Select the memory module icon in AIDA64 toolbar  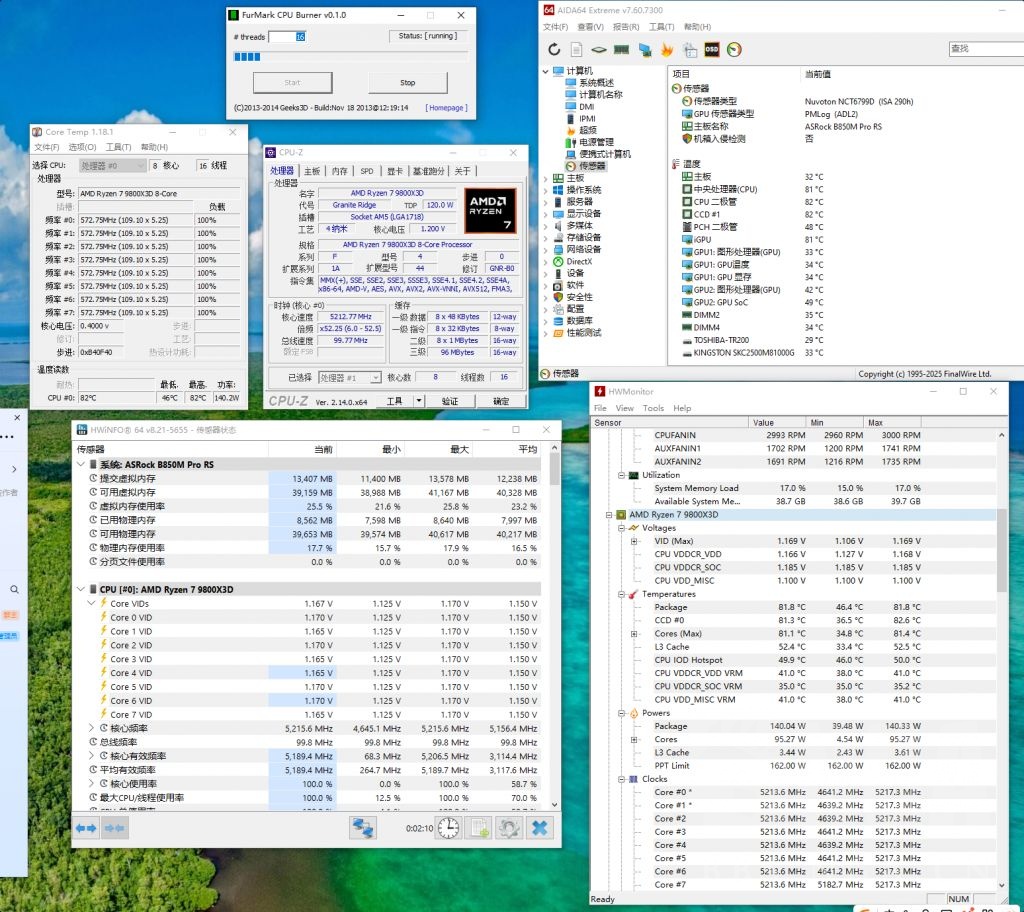[x=622, y=49]
